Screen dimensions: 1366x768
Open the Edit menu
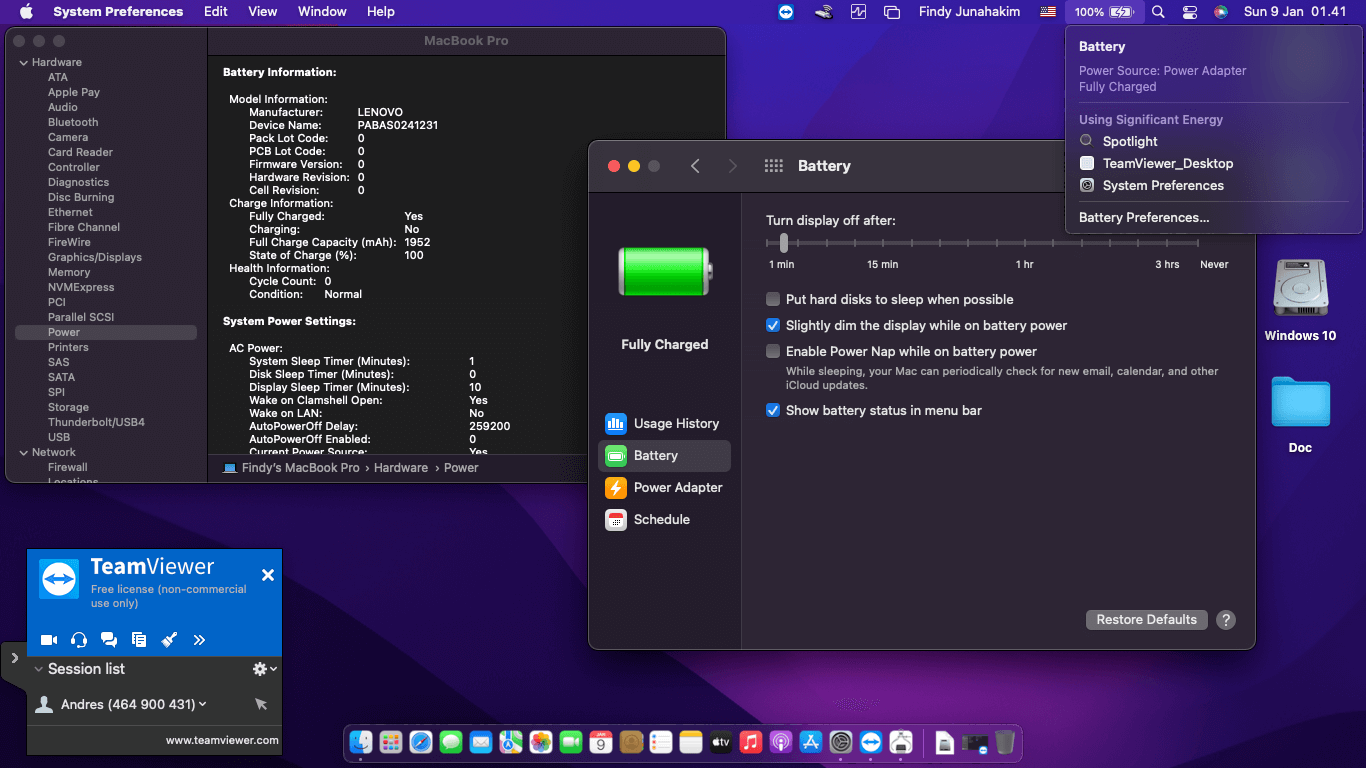(216, 12)
